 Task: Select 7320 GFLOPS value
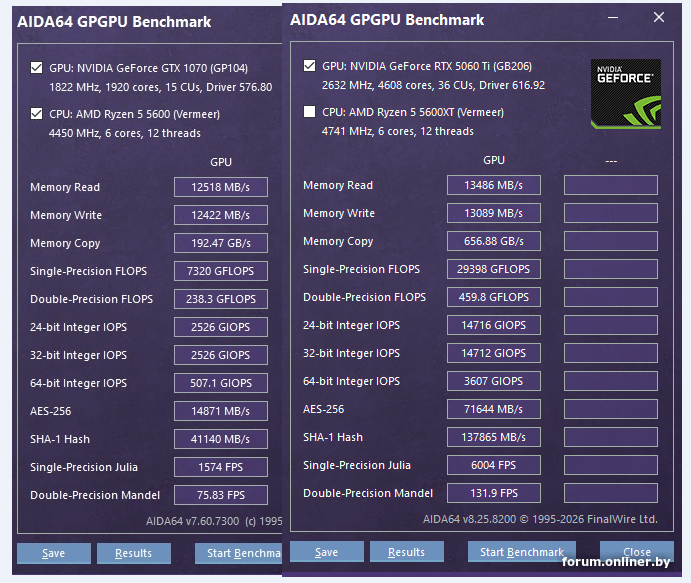(221, 271)
